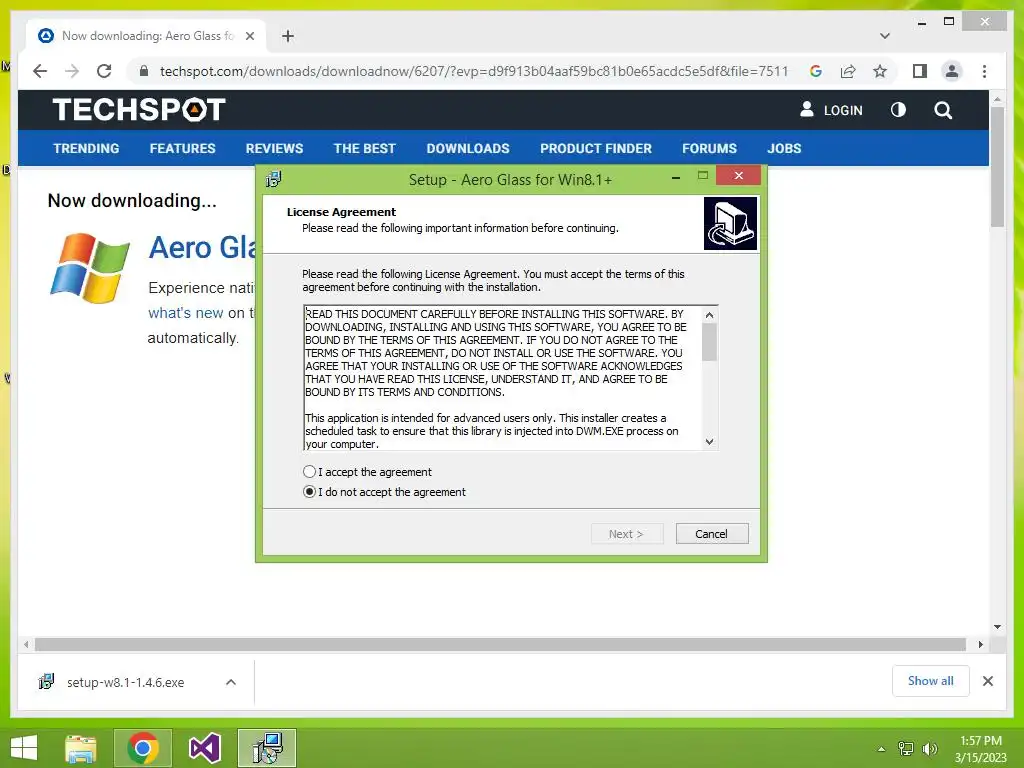Open REVIEWS menu item
The image size is (1024, 768).
[x=274, y=148]
